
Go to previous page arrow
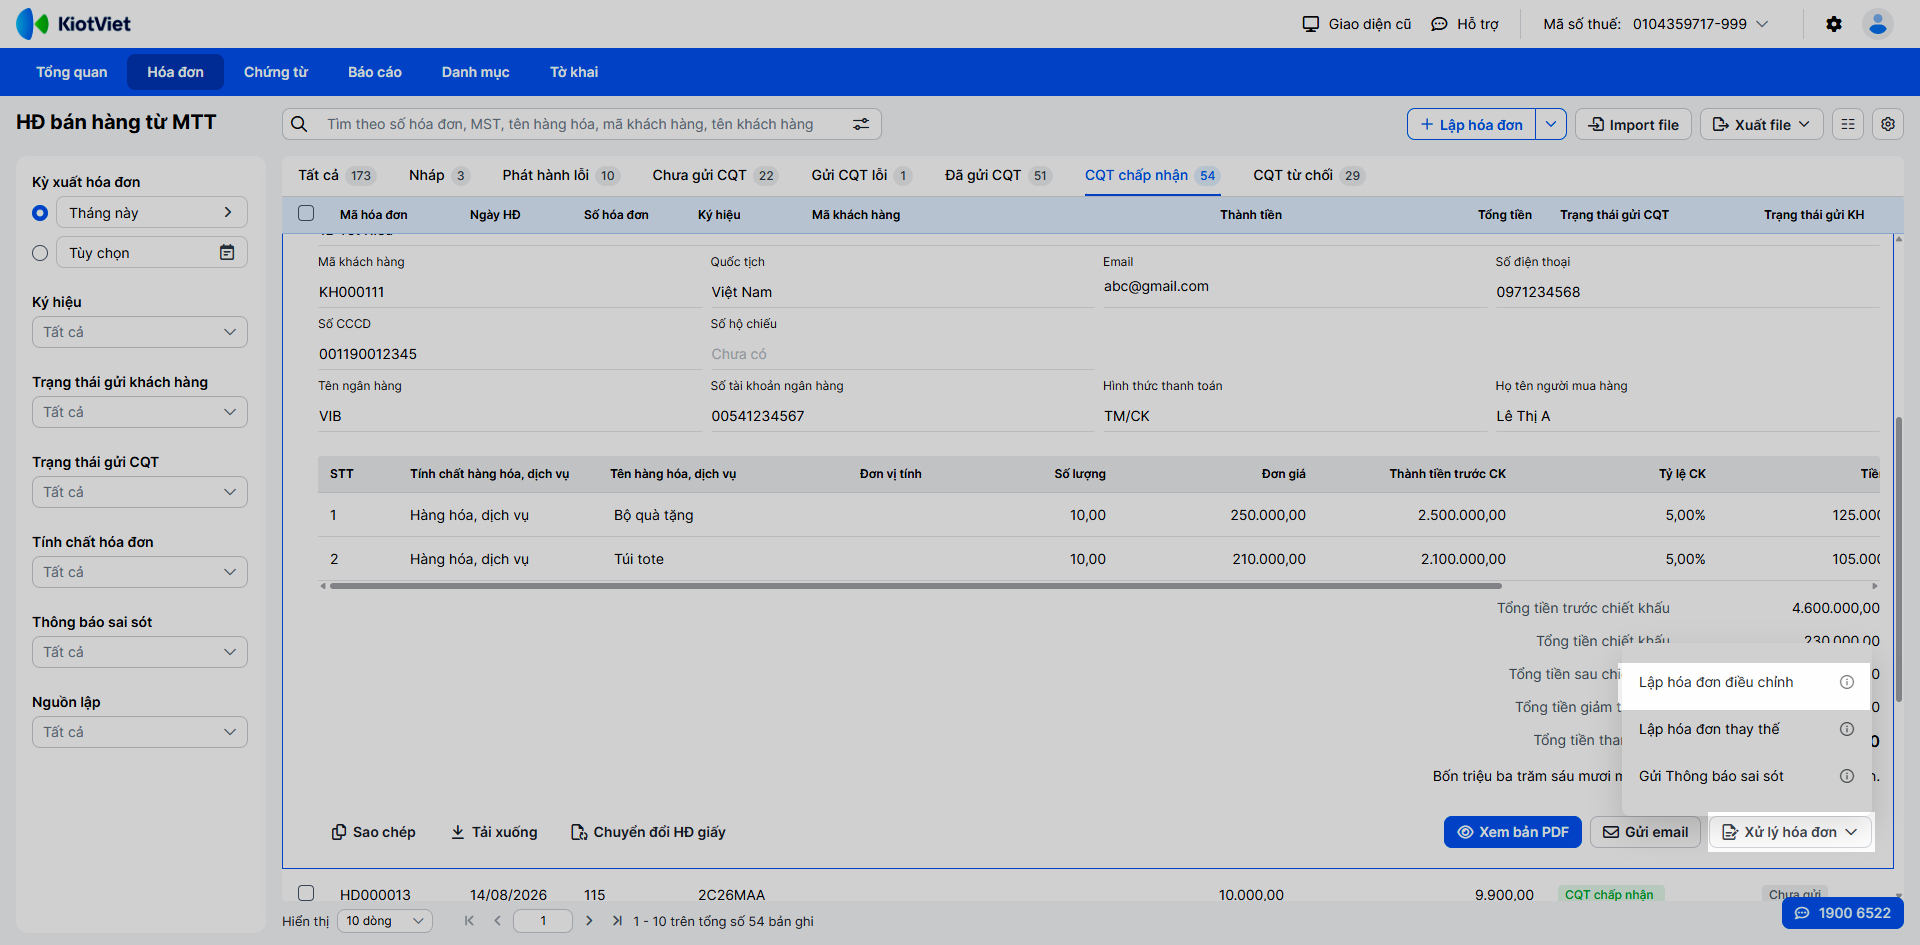point(497,921)
